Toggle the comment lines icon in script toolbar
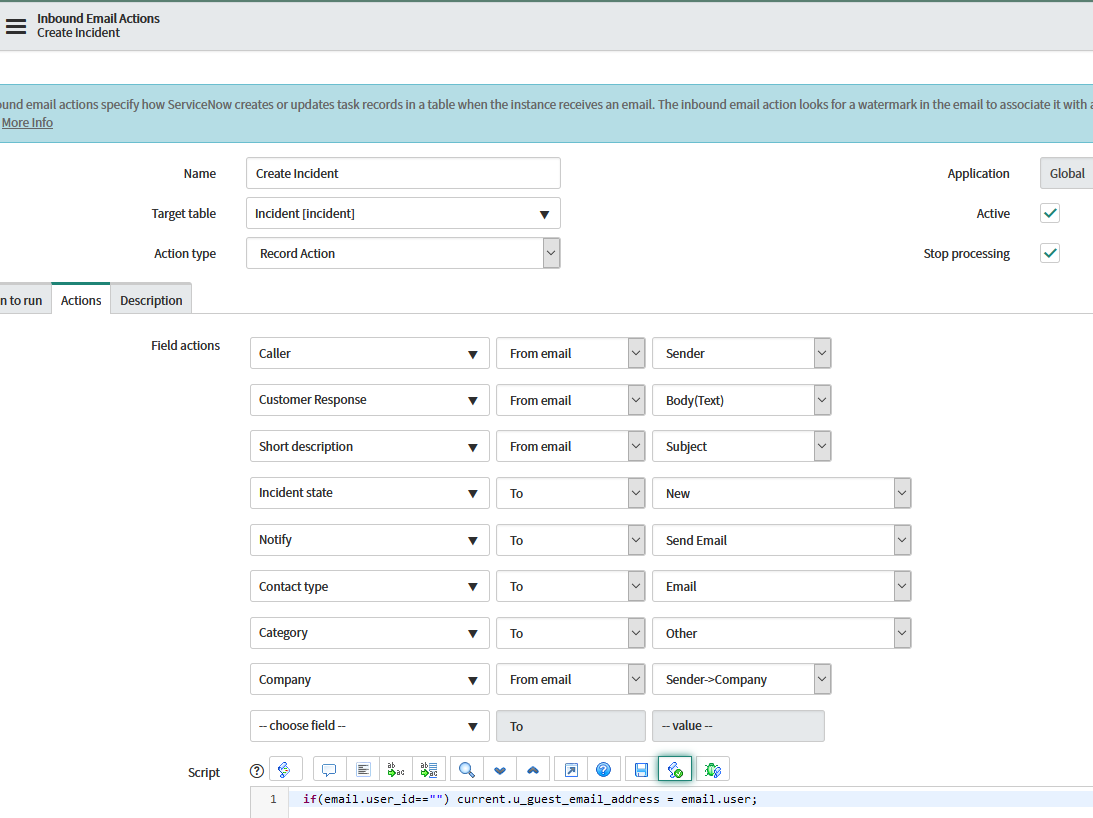 (329, 768)
